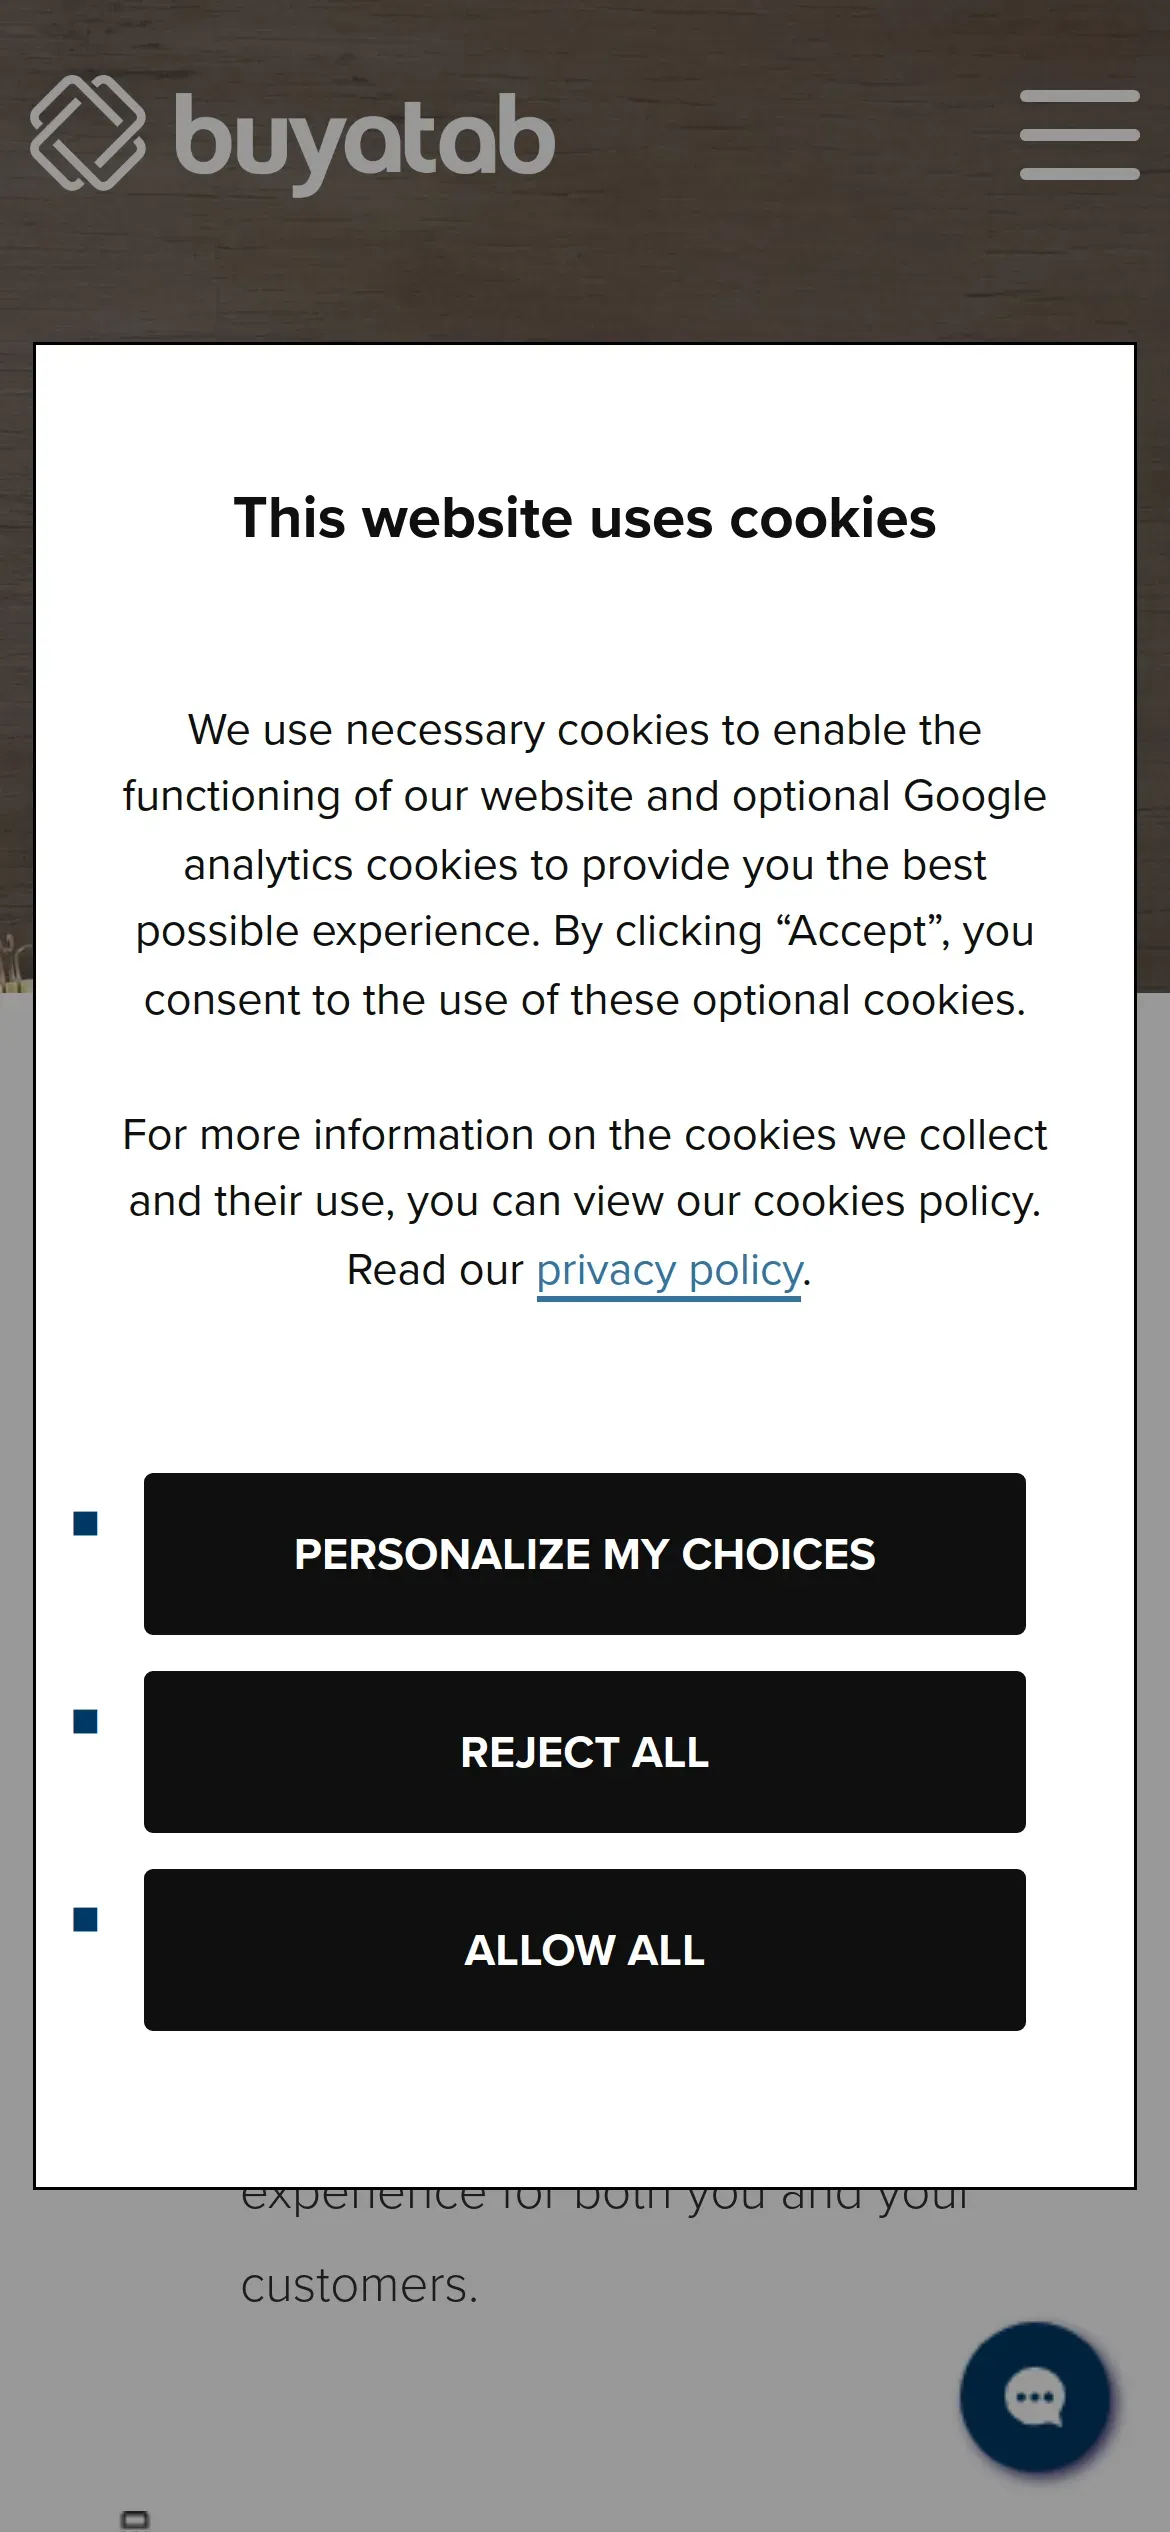
Task: Open the hamburger navigation menu
Action: pyautogui.click(x=1079, y=135)
